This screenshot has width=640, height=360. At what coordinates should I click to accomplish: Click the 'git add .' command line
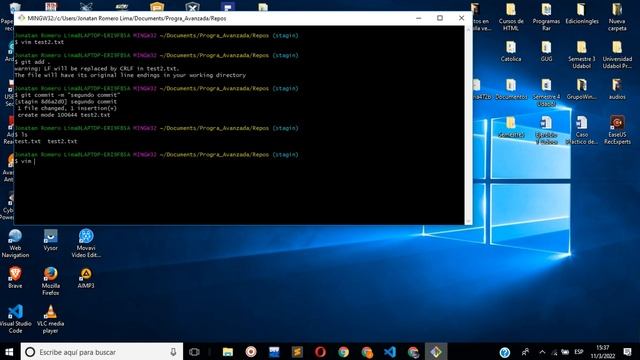click(33, 62)
